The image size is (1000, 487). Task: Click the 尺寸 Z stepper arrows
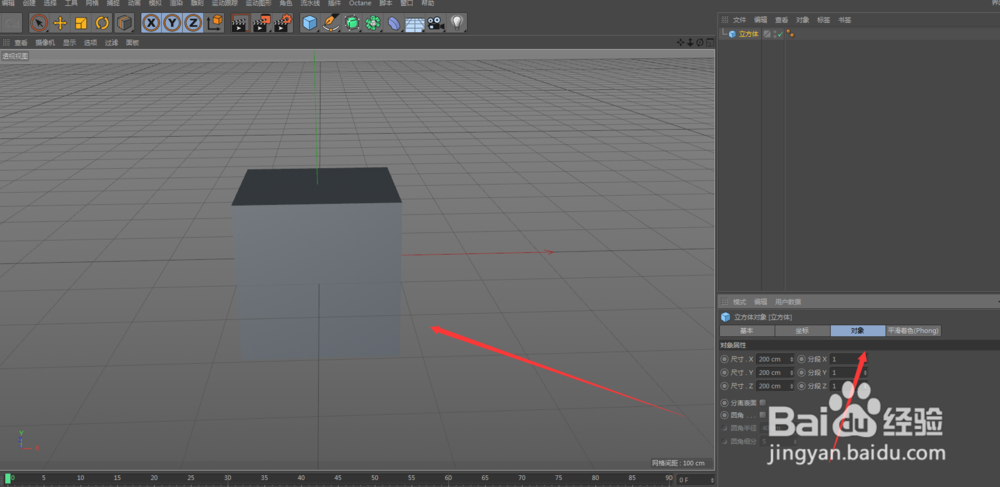[792, 386]
